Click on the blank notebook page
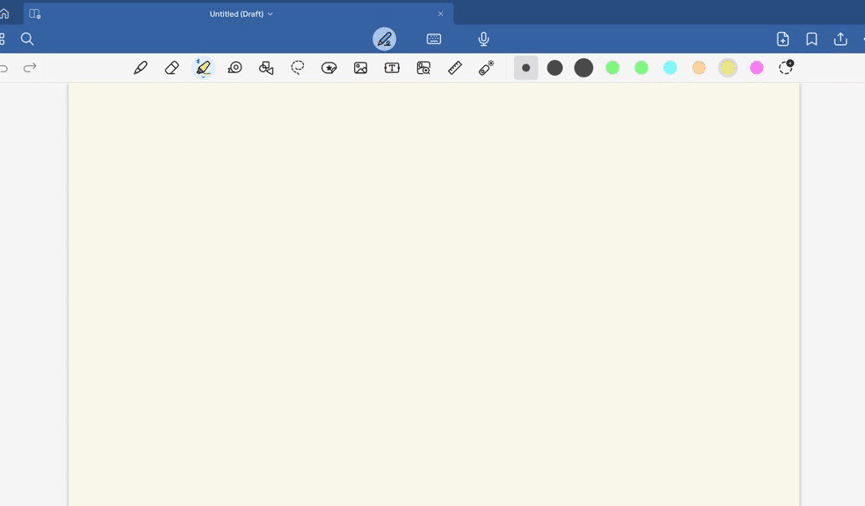865x506 pixels. point(434,294)
